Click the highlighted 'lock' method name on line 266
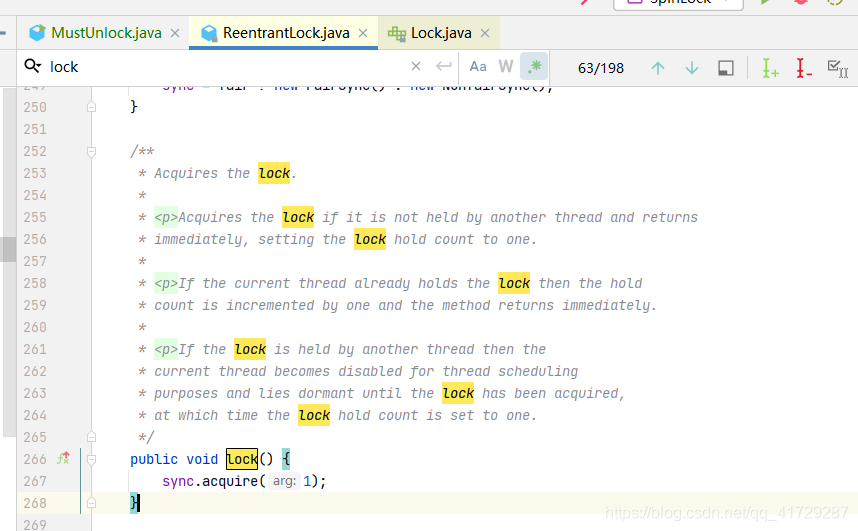The image size is (858, 531). [242, 459]
